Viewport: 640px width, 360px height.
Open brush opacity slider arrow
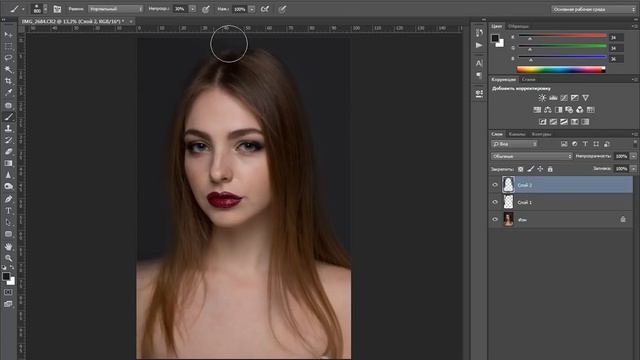[x=193, y=9]
